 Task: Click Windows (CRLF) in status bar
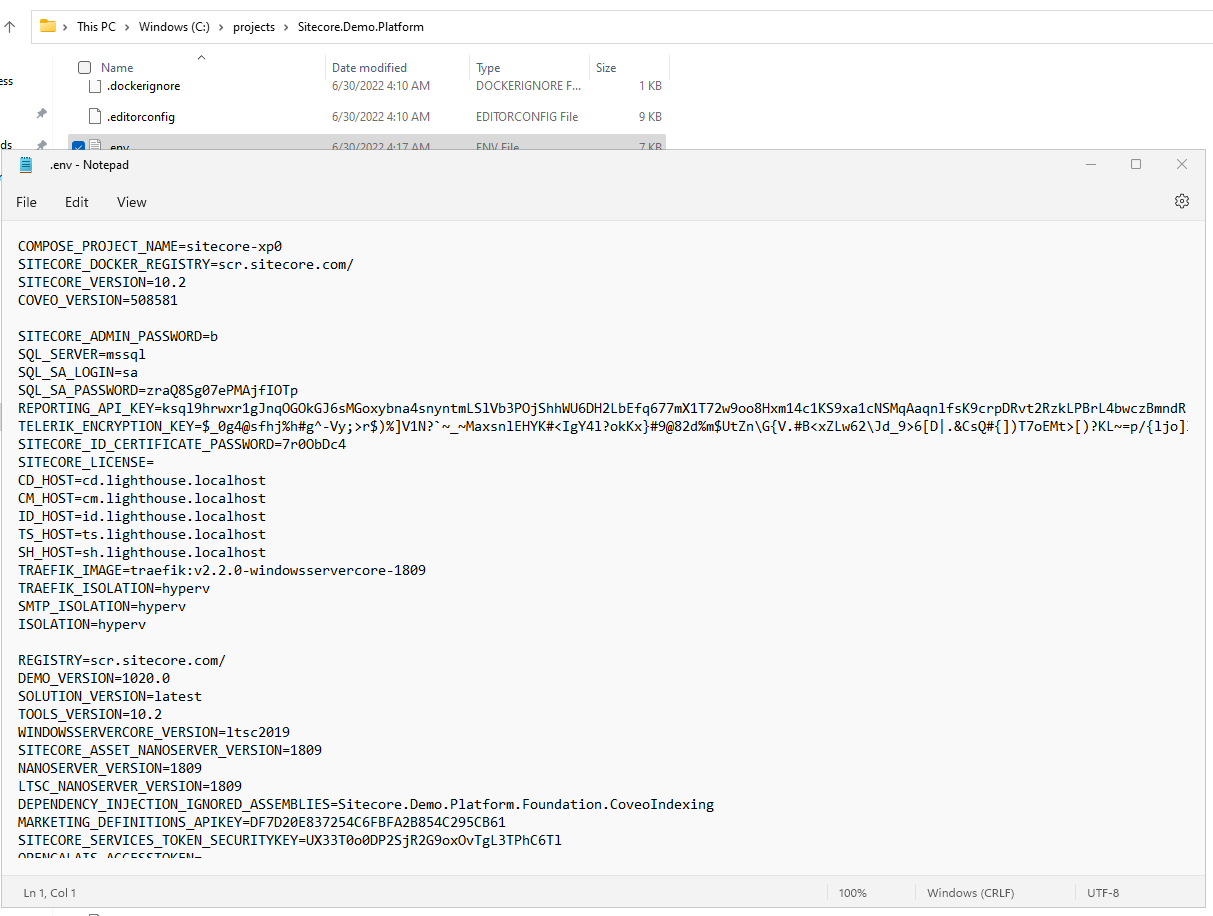coord(970,892)
